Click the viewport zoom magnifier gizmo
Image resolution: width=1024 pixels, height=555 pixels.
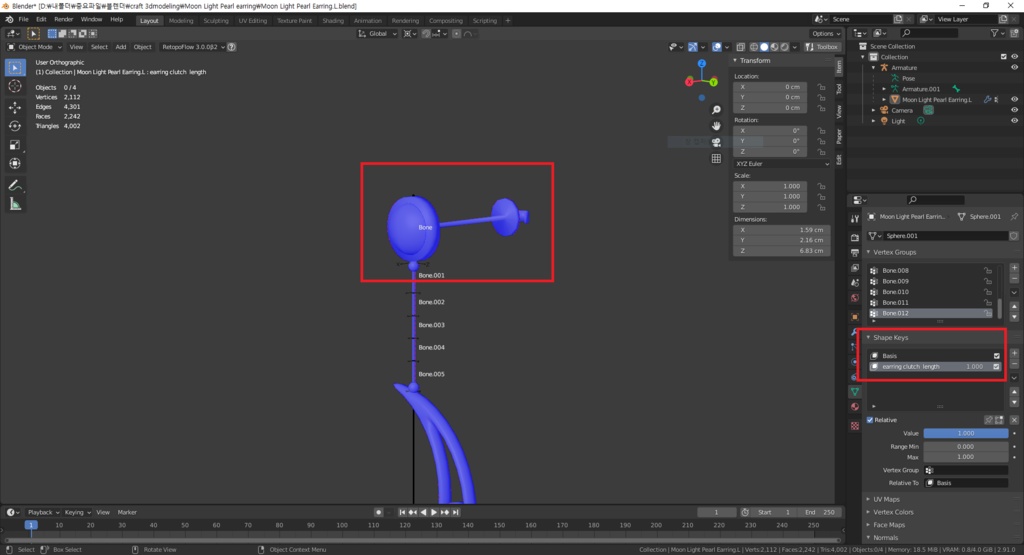pyautogui.click(x=716, y=110)
